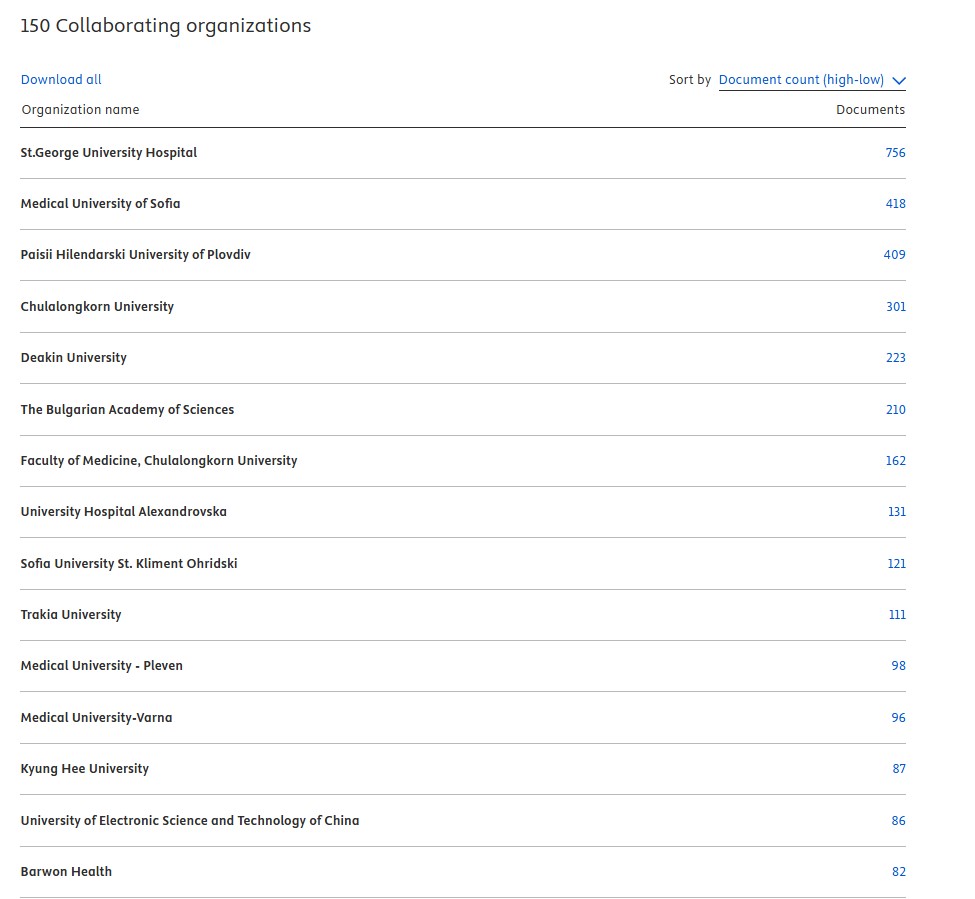Select University of Electronic Science and Technology
Screen dimensions: 975x899
190,821
